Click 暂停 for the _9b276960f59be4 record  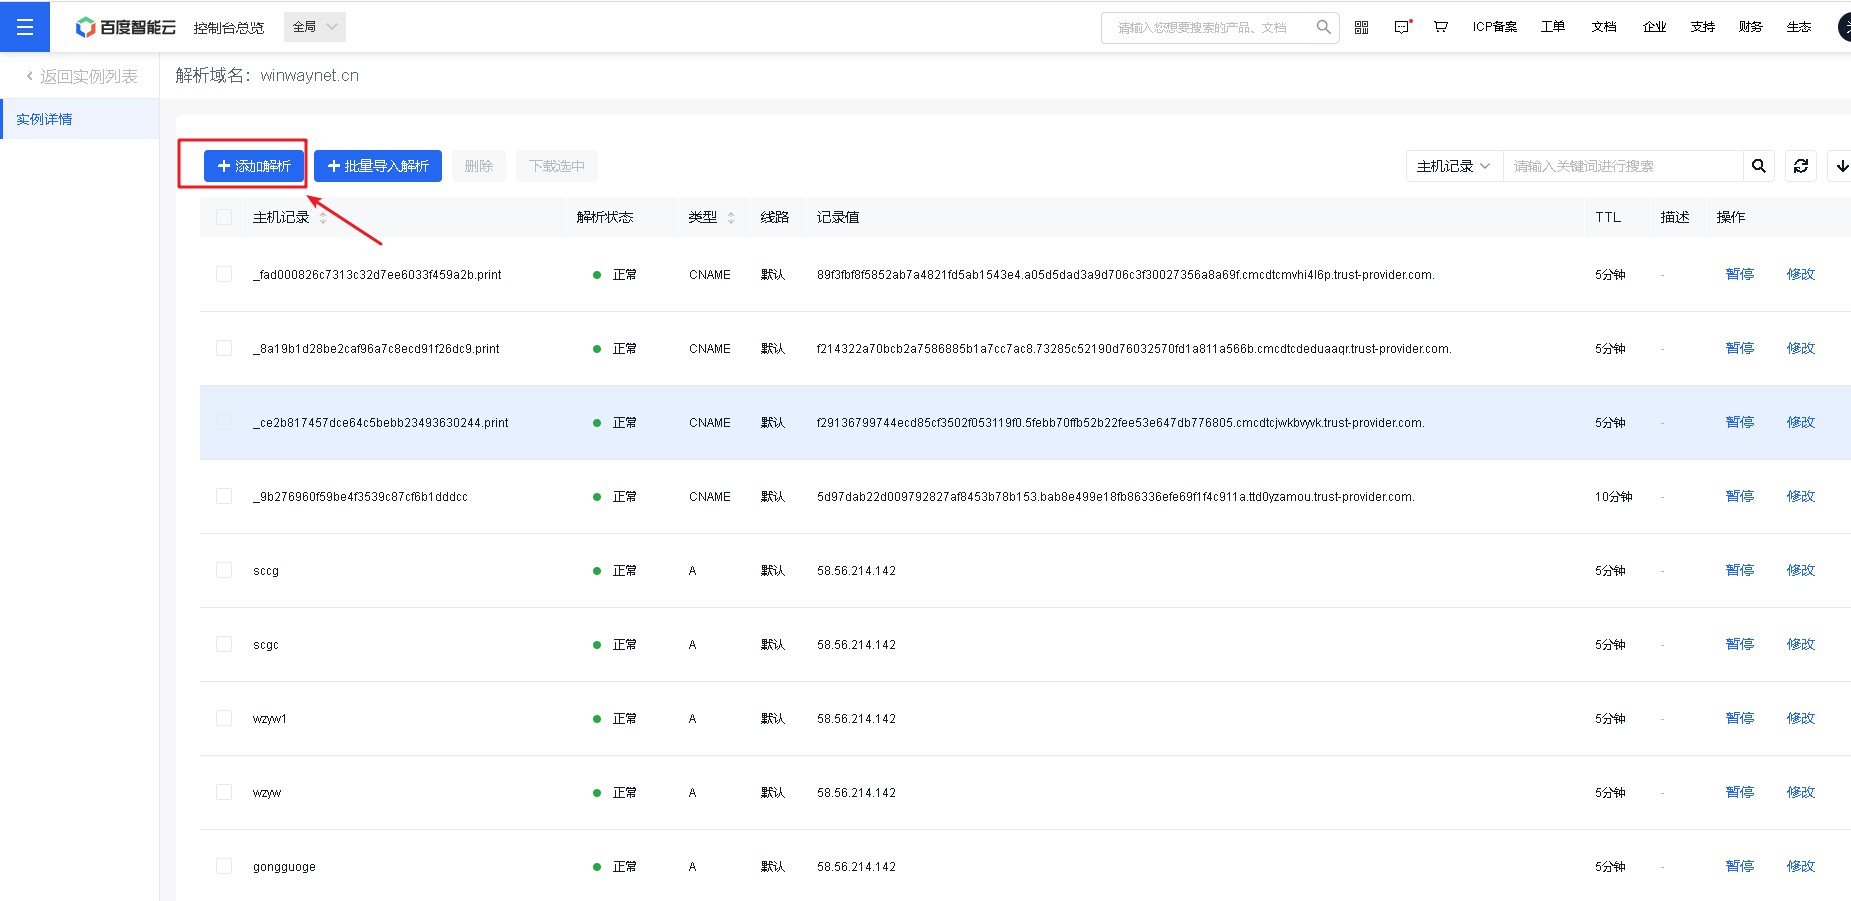(1740, 496)
